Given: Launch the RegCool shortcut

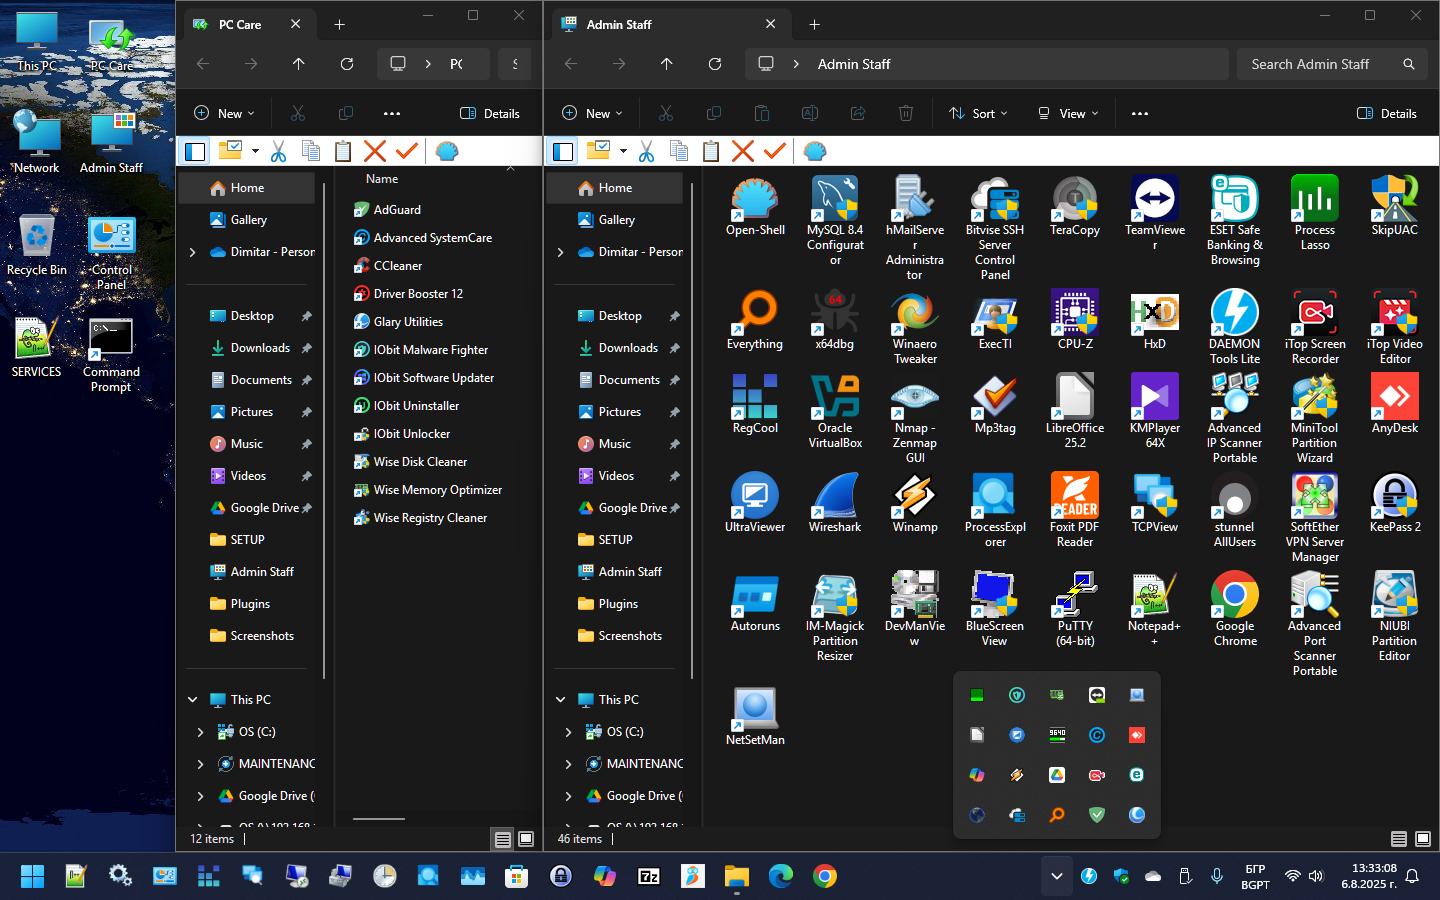Looking at the screenshot, I should [x=754, y=403].
